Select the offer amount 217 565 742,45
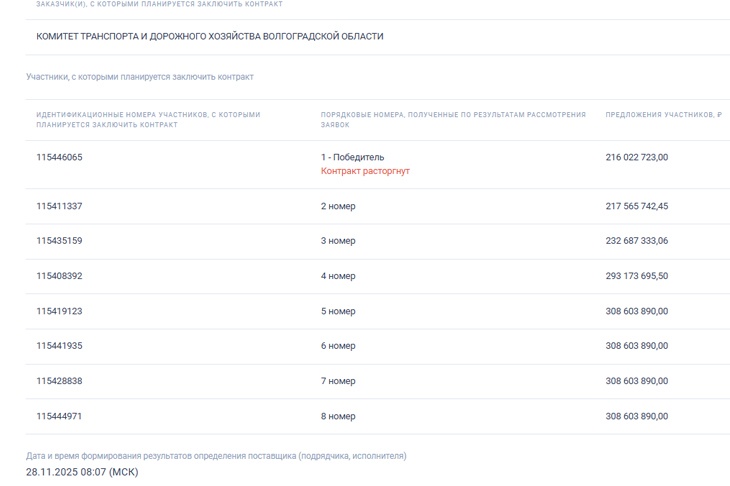Screen dimensions: 730x486 (x=636, y=206)
